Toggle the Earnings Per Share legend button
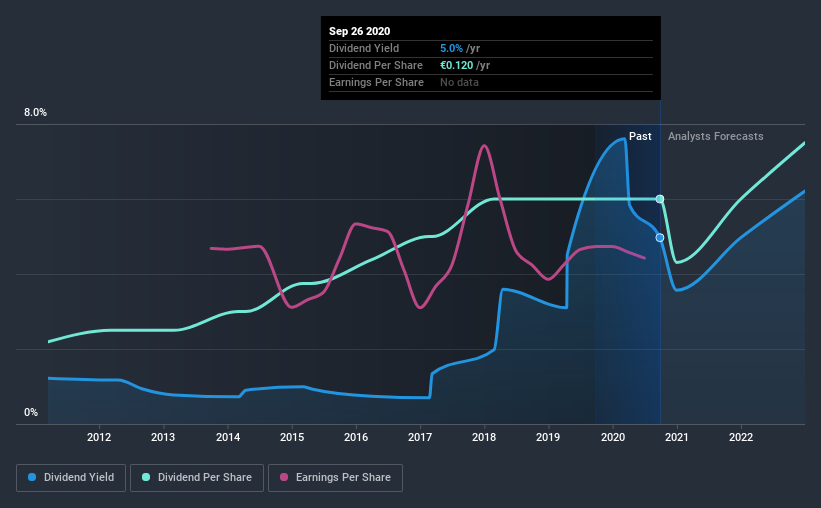Screen dimensions: 821x508 click(x=335, y=478)
